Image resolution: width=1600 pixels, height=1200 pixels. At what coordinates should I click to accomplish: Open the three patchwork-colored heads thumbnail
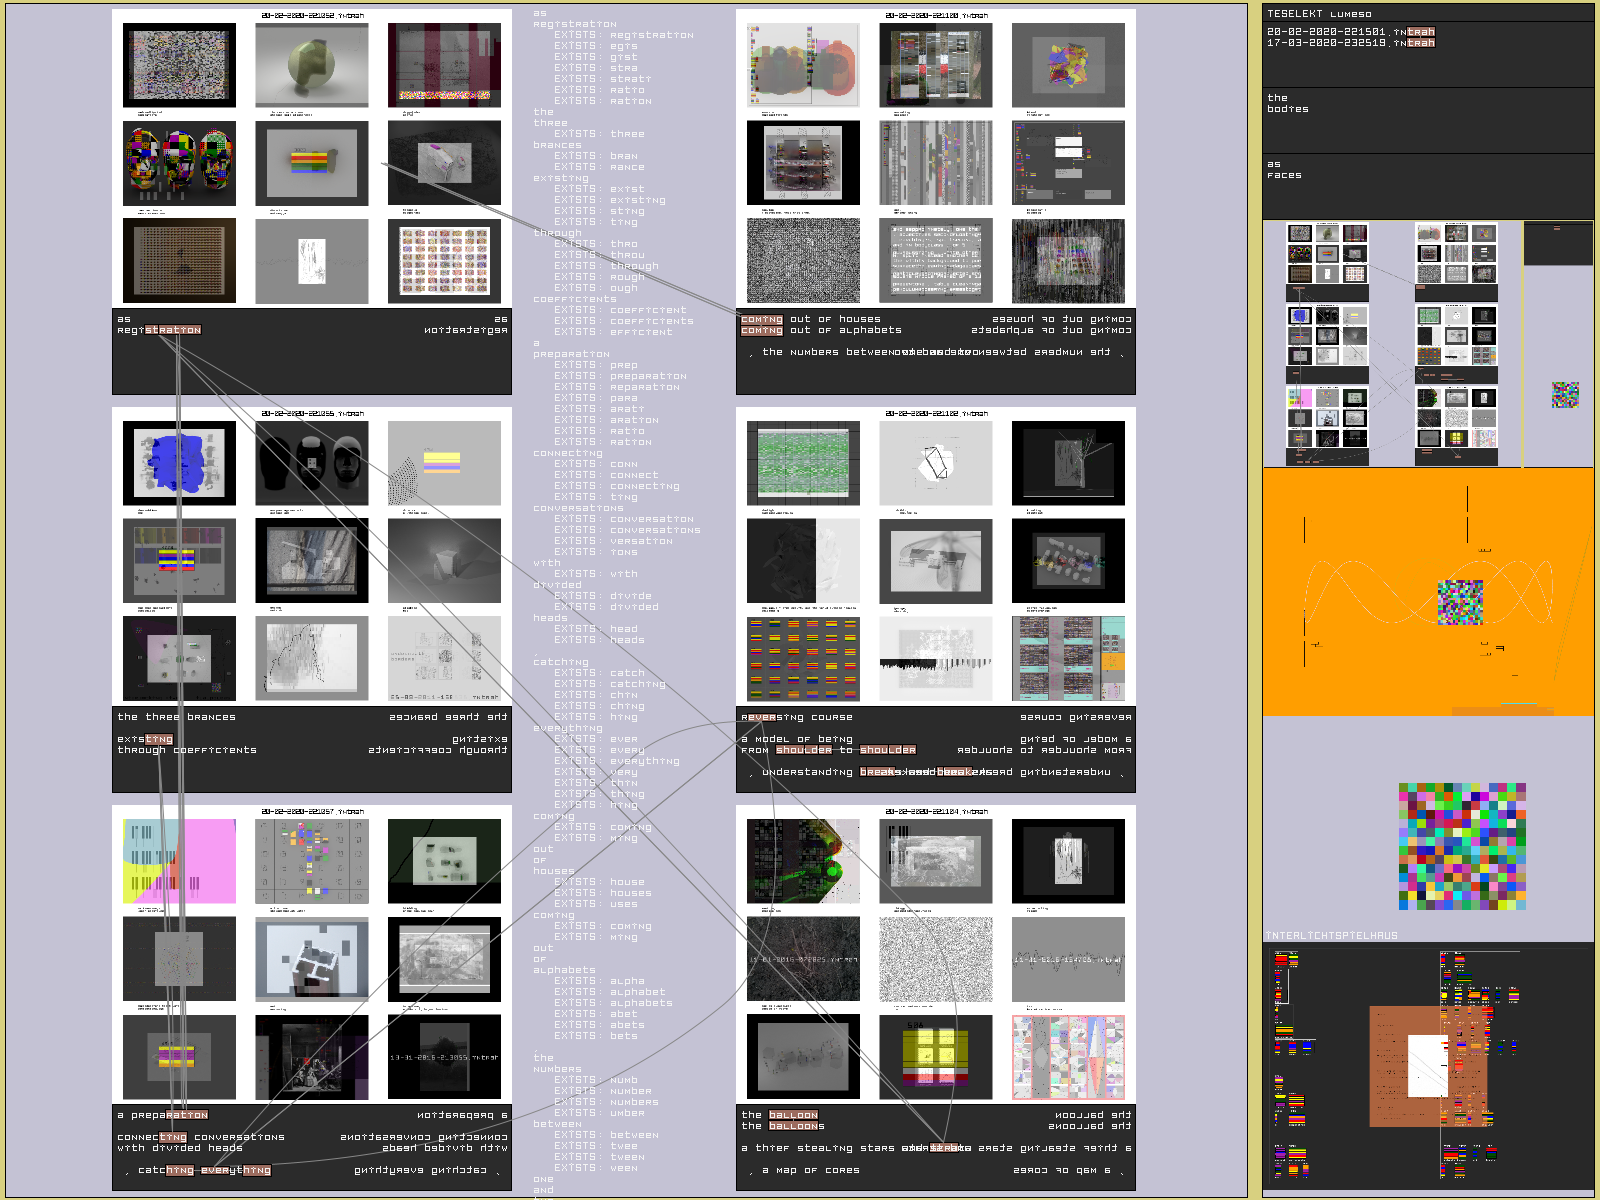(x=179, y=163)
